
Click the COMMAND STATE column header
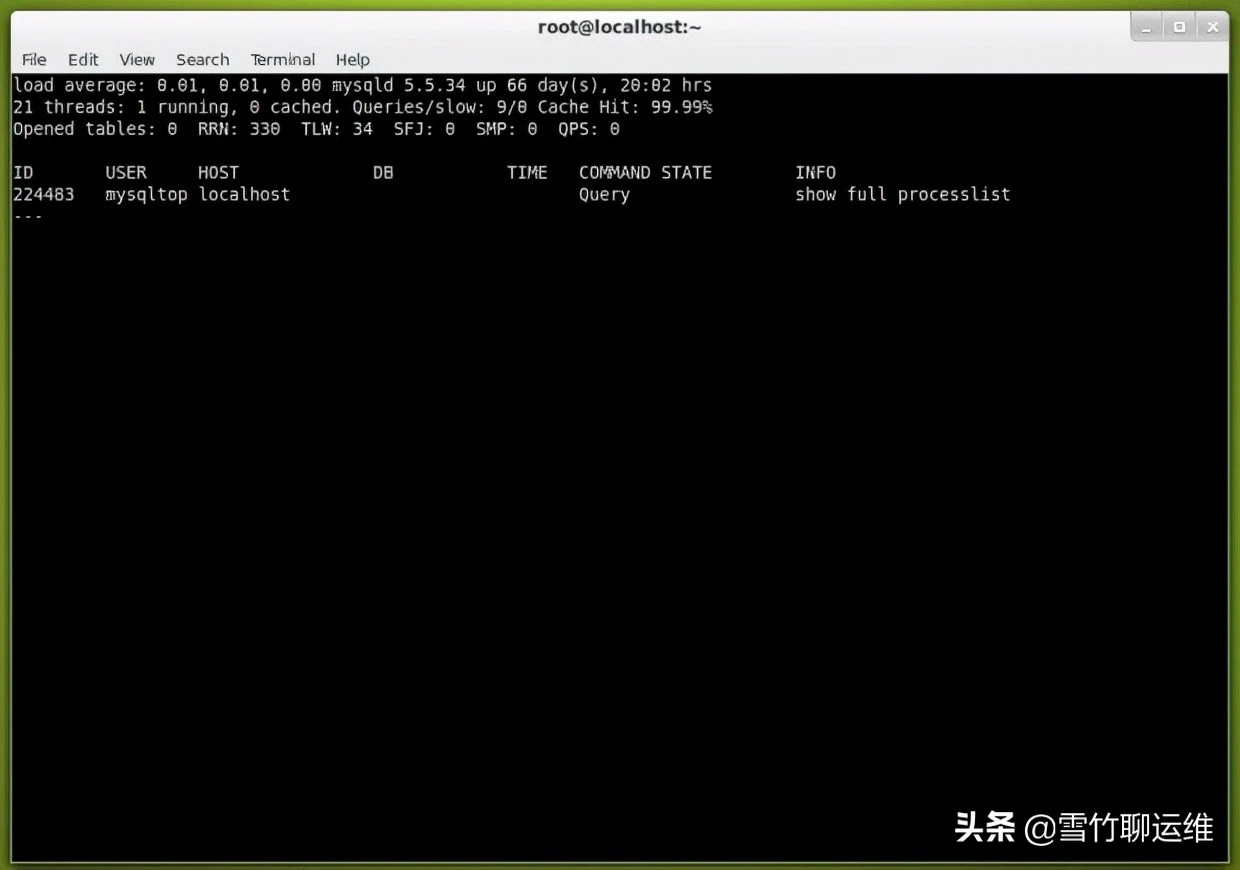tap(644, 172)
